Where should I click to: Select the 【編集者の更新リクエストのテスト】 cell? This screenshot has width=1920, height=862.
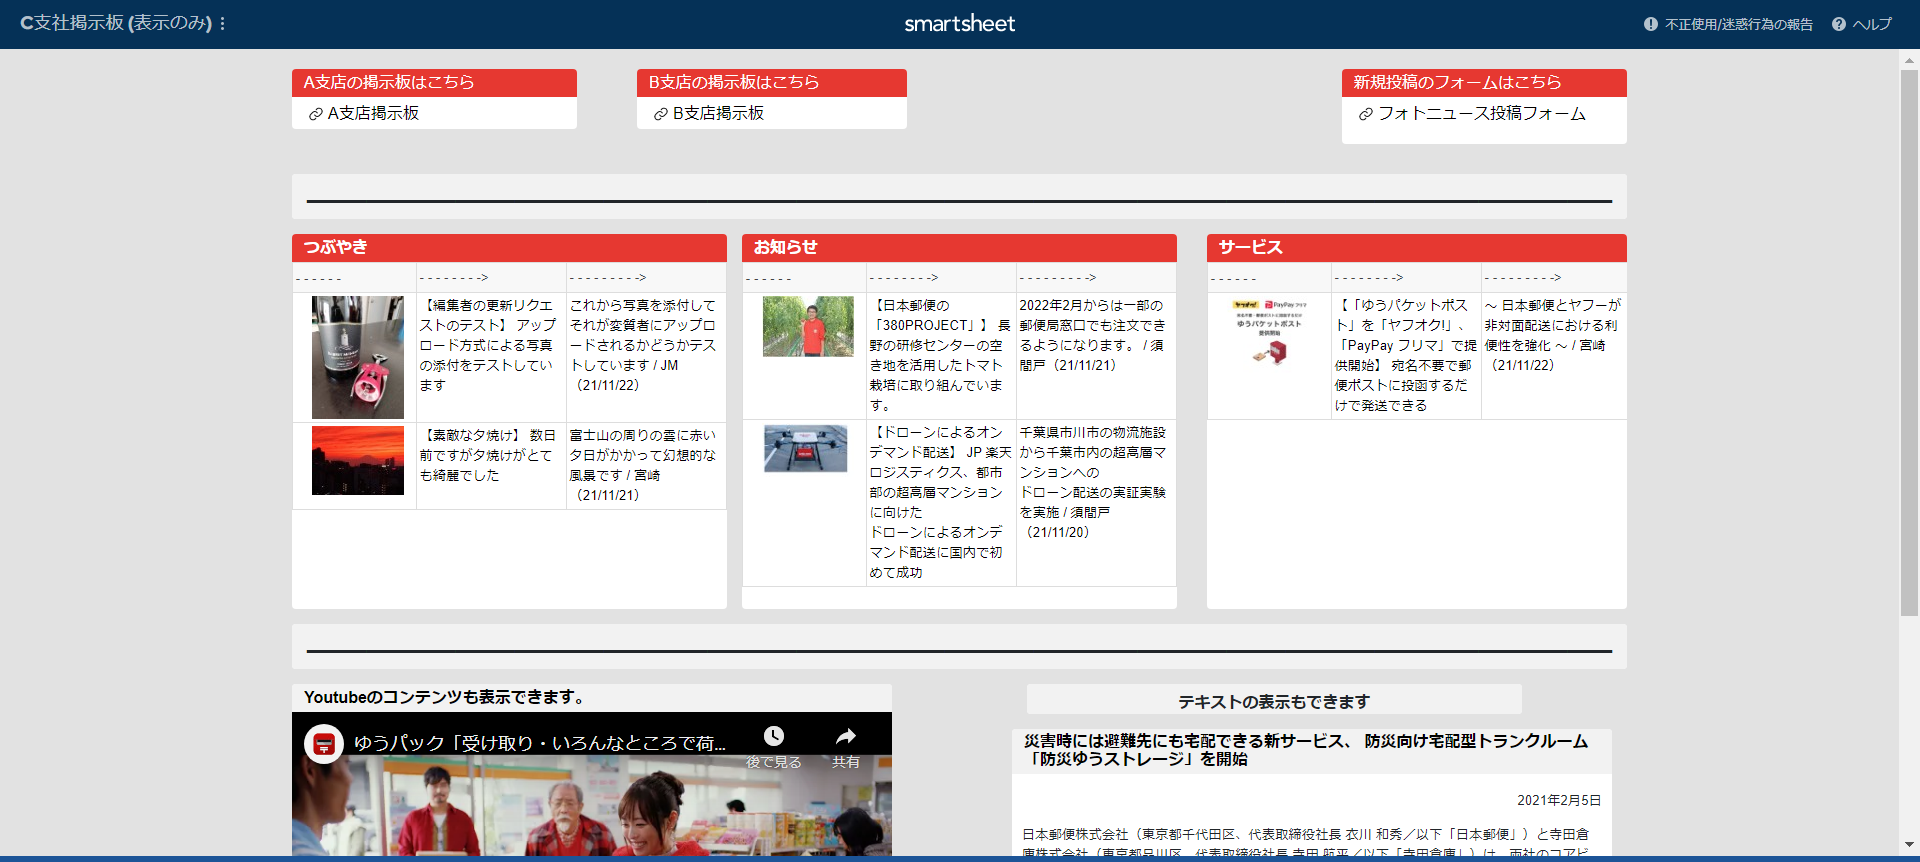point(491,357)
